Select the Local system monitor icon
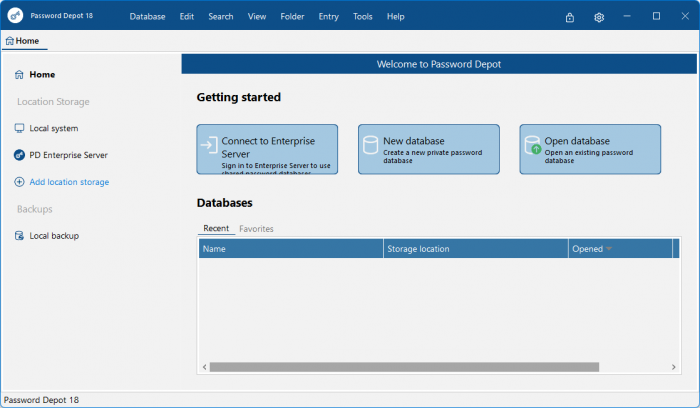The width and height of the screenshot is (700, 408). (x=19, y=128)
